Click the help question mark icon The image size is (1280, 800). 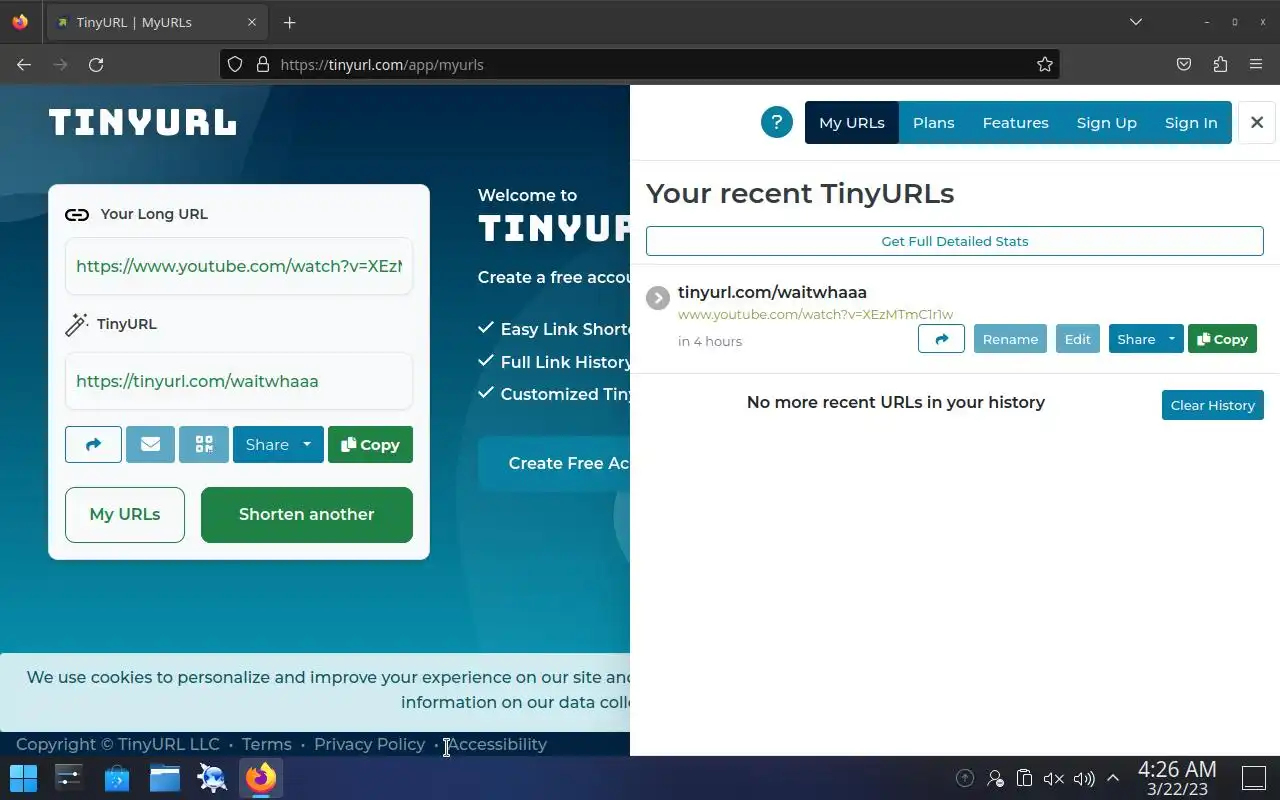(x=777, y=122)
